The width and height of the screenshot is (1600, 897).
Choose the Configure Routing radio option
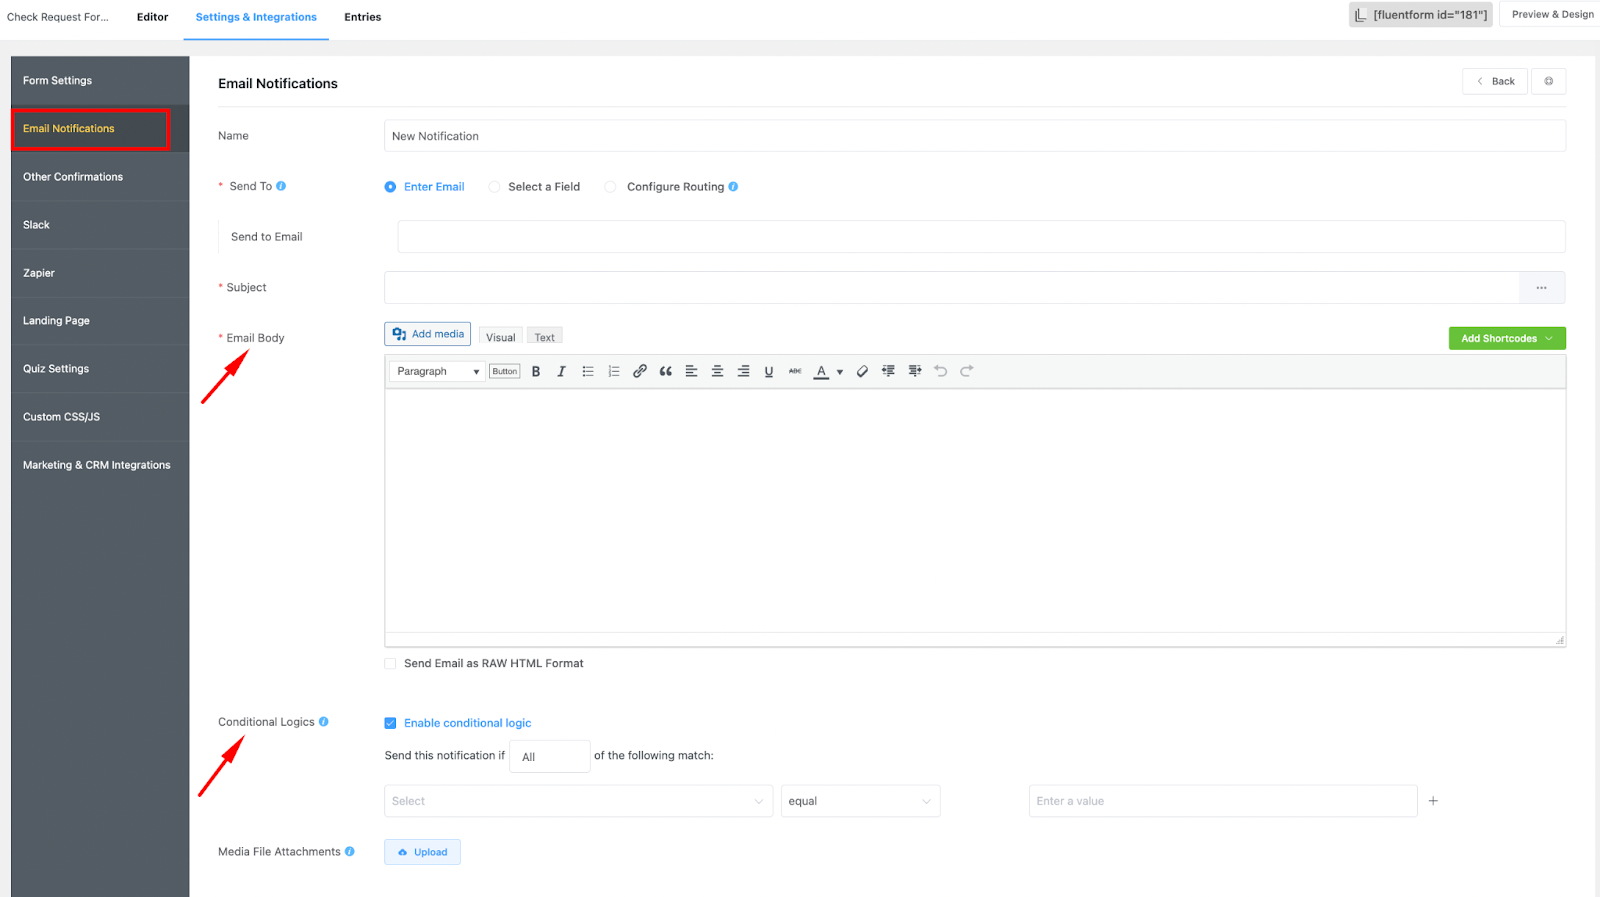610,187
